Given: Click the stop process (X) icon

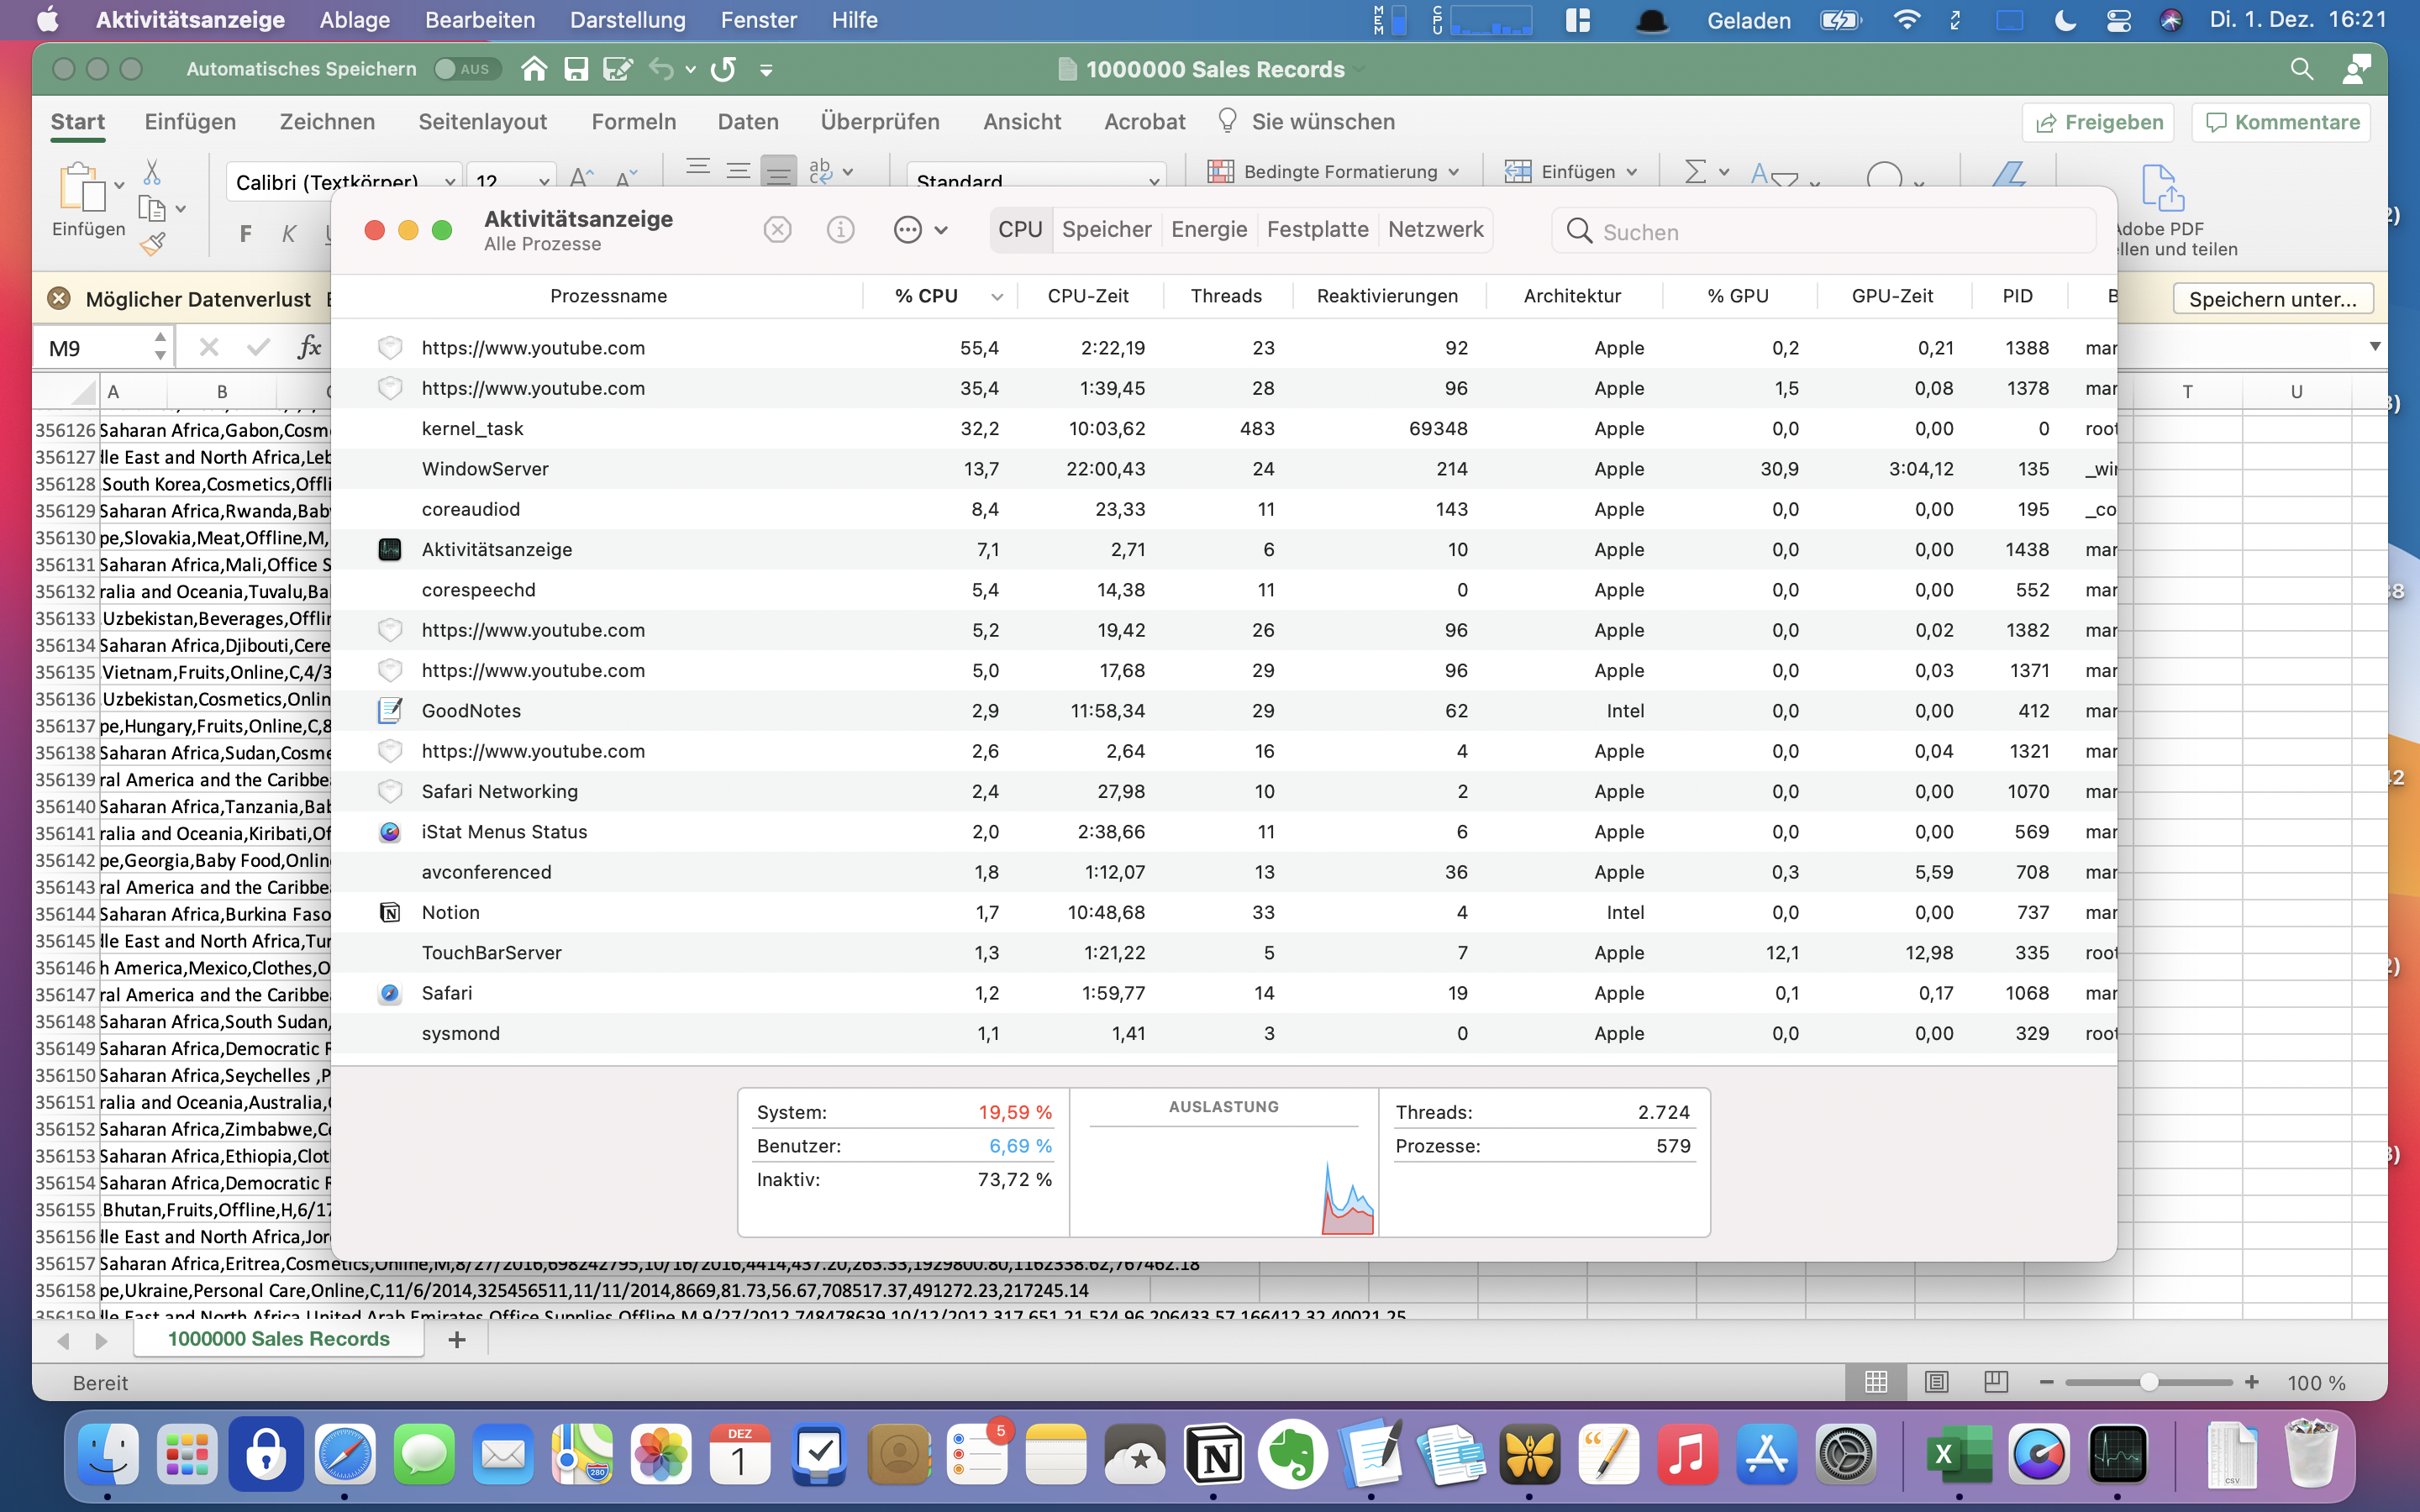Looking at the screenshot, I should 777,231.
